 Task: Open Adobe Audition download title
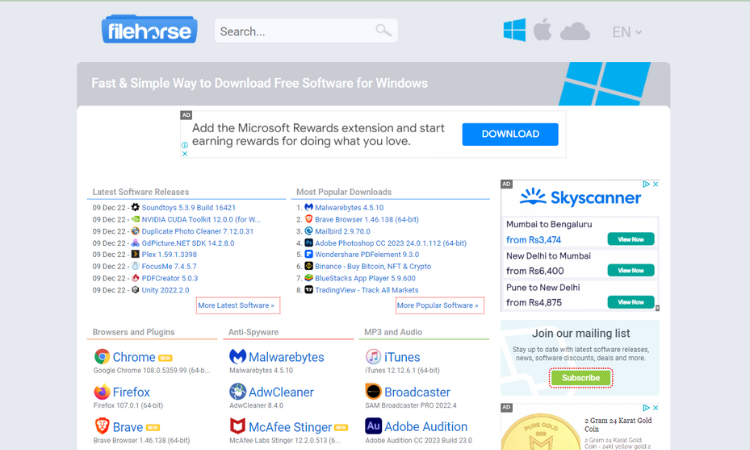point(426,427)
